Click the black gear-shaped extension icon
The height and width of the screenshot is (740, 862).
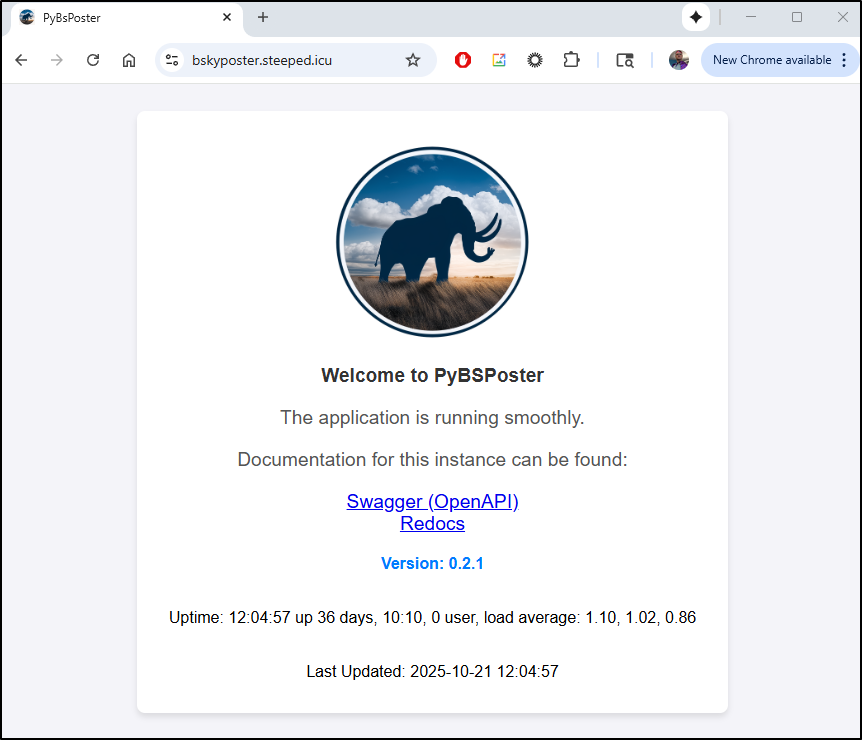[x=535, y=60]
